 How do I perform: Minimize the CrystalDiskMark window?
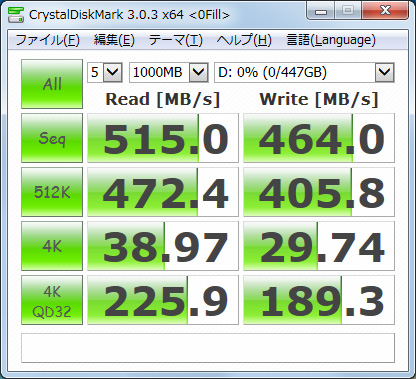321,11
